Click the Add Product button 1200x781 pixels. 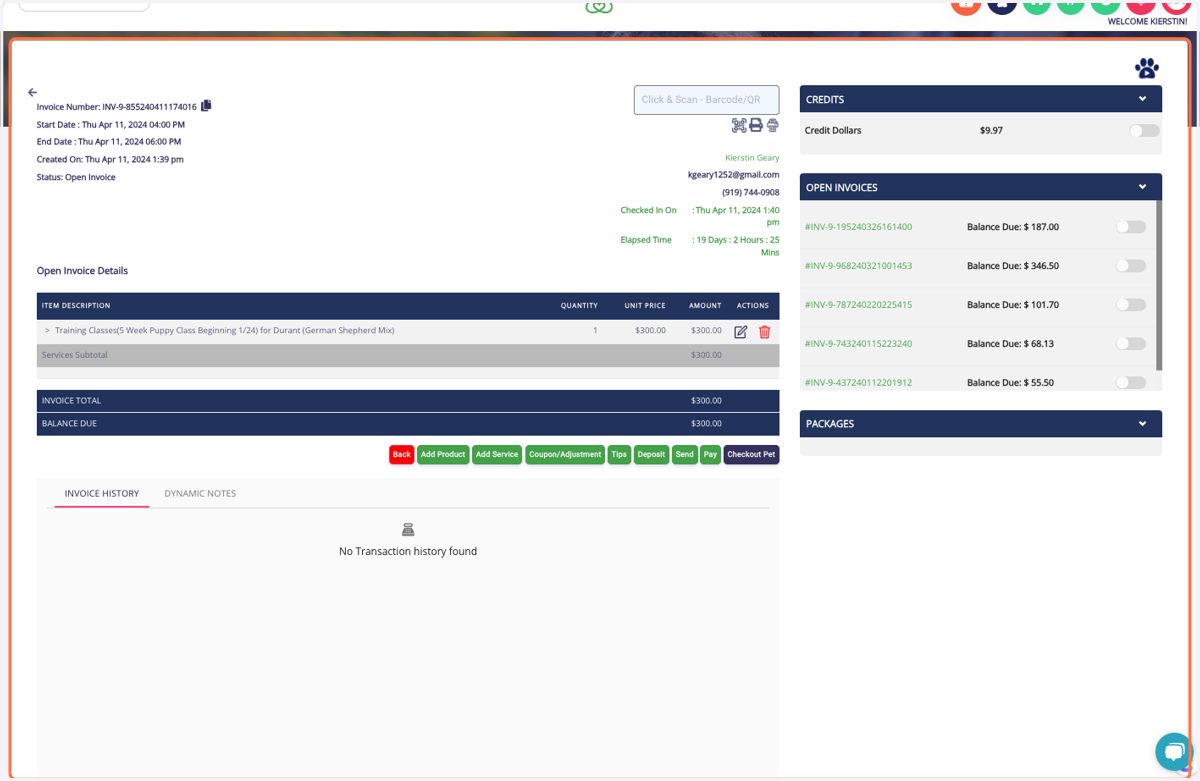pyautogui.click(x=443, y=454)
